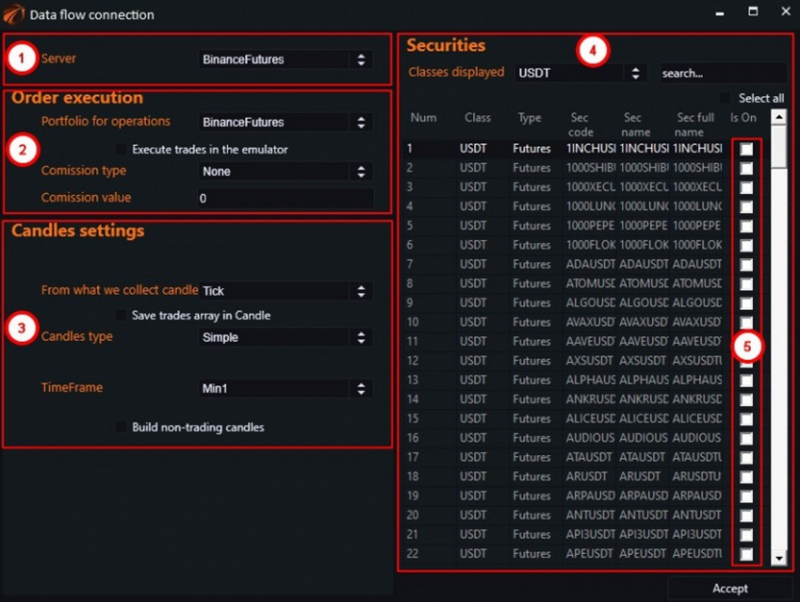Image resolution: width=800 pixels, height=602 pixels.
Task: Click the securities list scrollbar thumb
Action: pyautogui.click(x=779, y=147)
